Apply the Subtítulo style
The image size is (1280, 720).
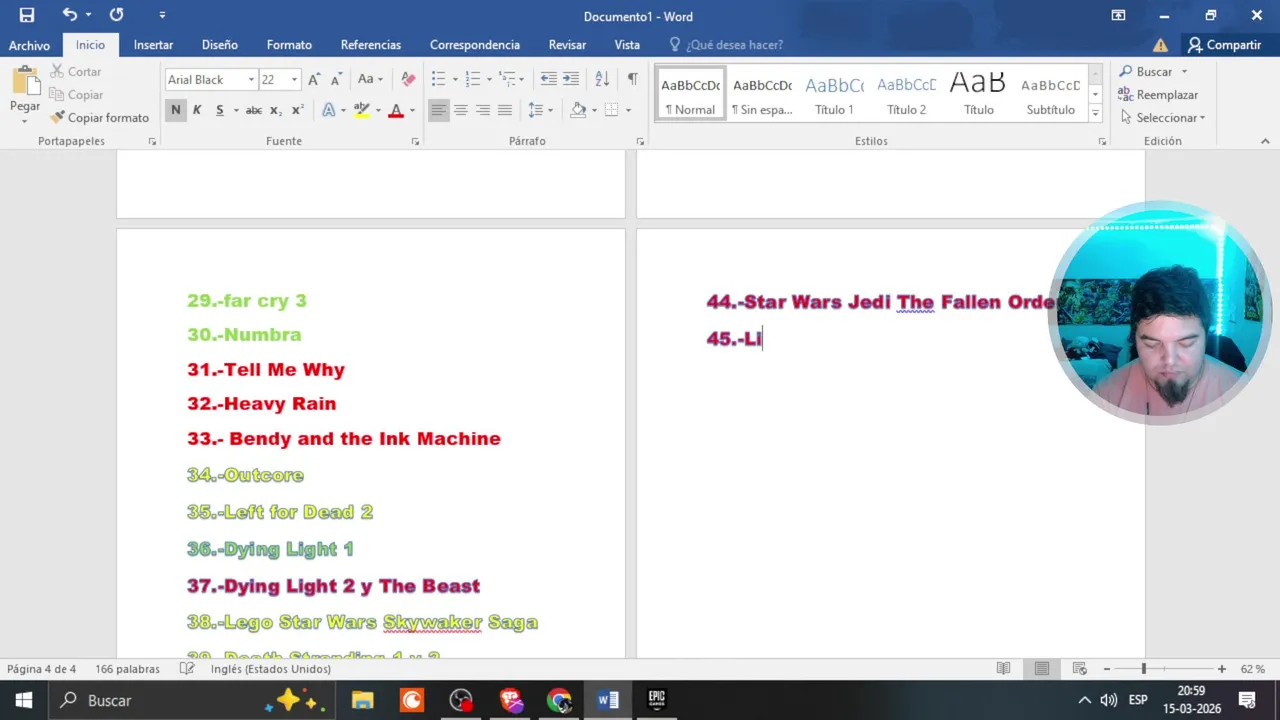click(1050, 95)
